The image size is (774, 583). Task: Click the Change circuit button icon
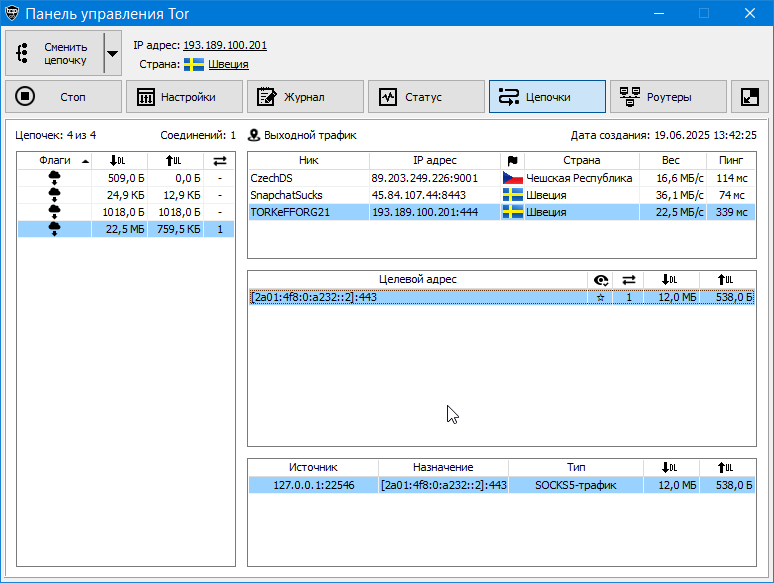22,53
